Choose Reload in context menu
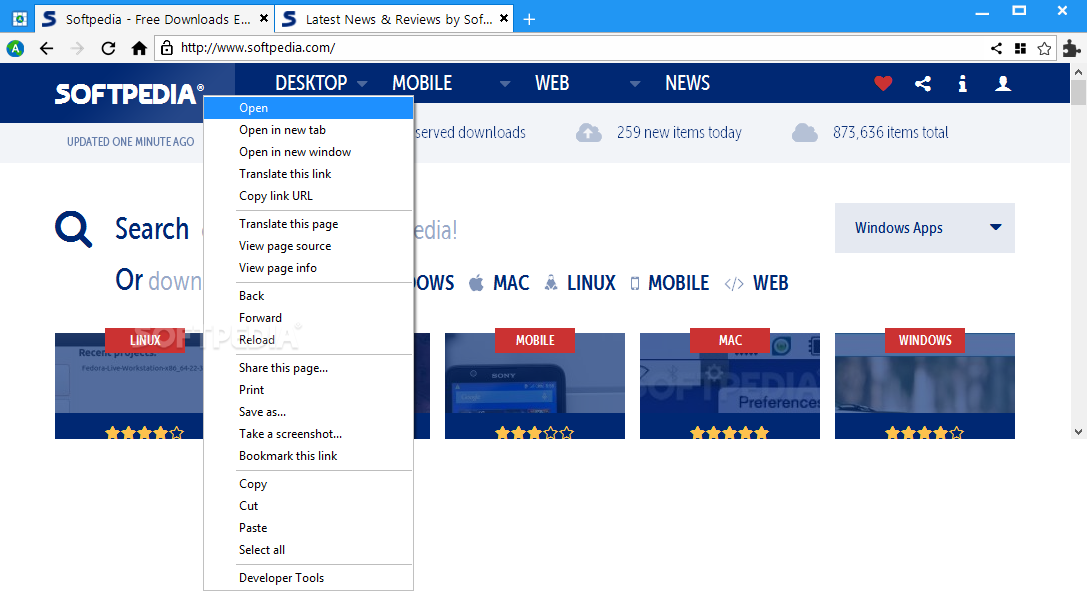 (308, 340)
